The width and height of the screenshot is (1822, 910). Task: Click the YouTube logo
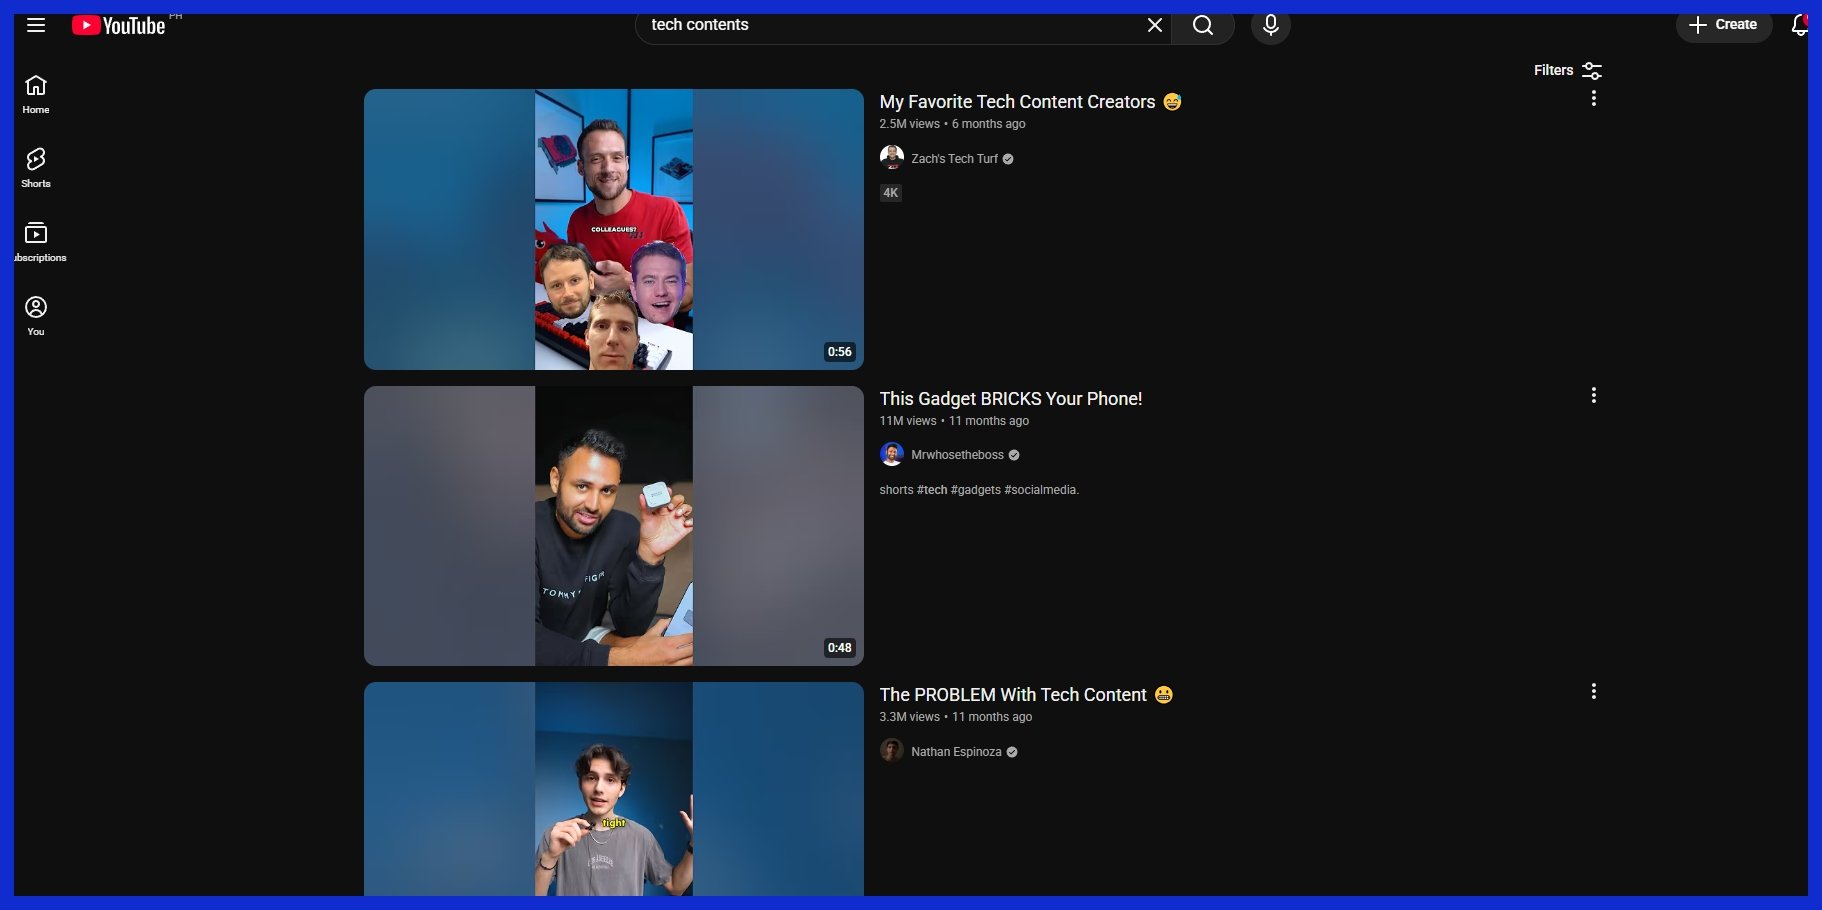[x=119, y=26]
